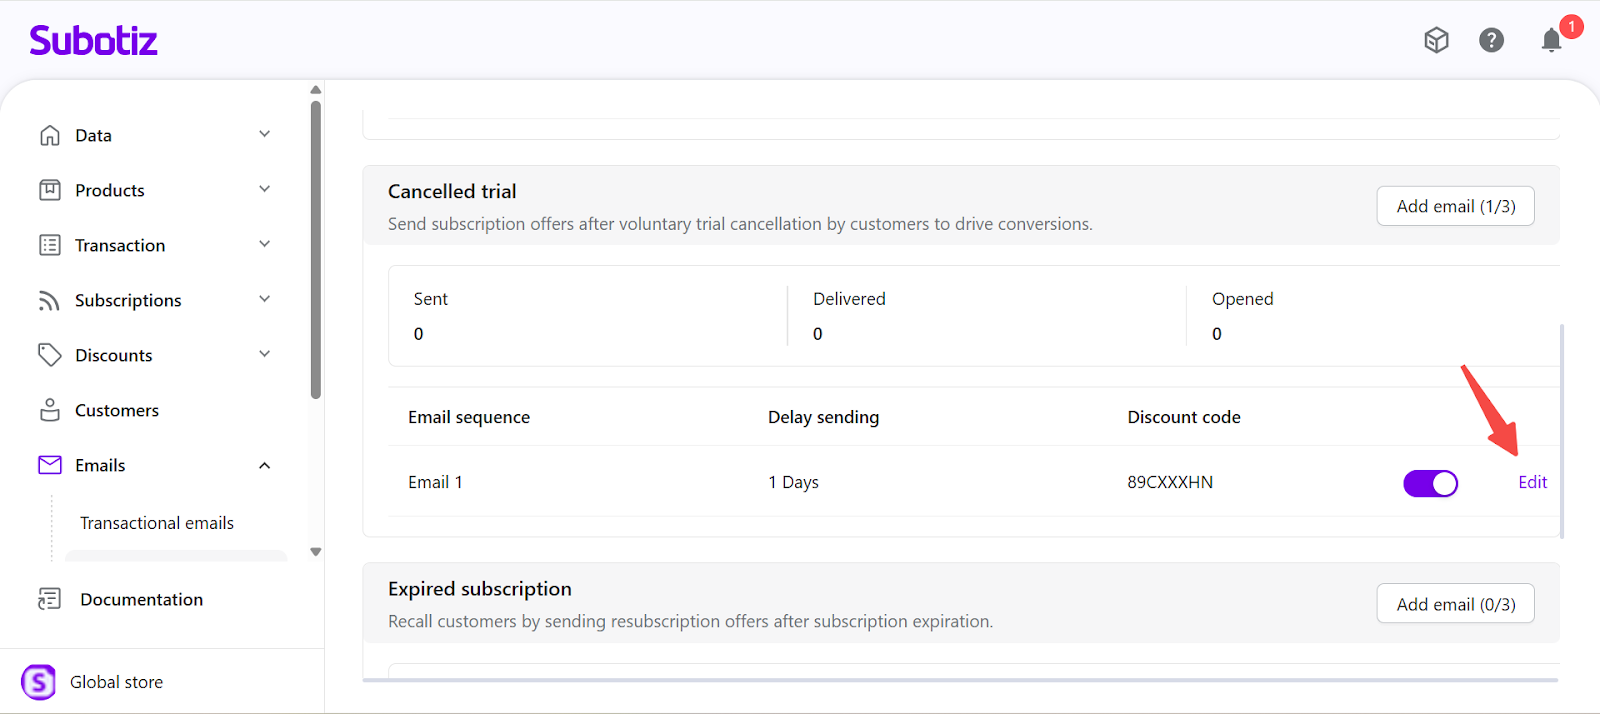Expand the Data menu chevron
The height and width of the screenshot is (714, 1600).
point(265,134)
